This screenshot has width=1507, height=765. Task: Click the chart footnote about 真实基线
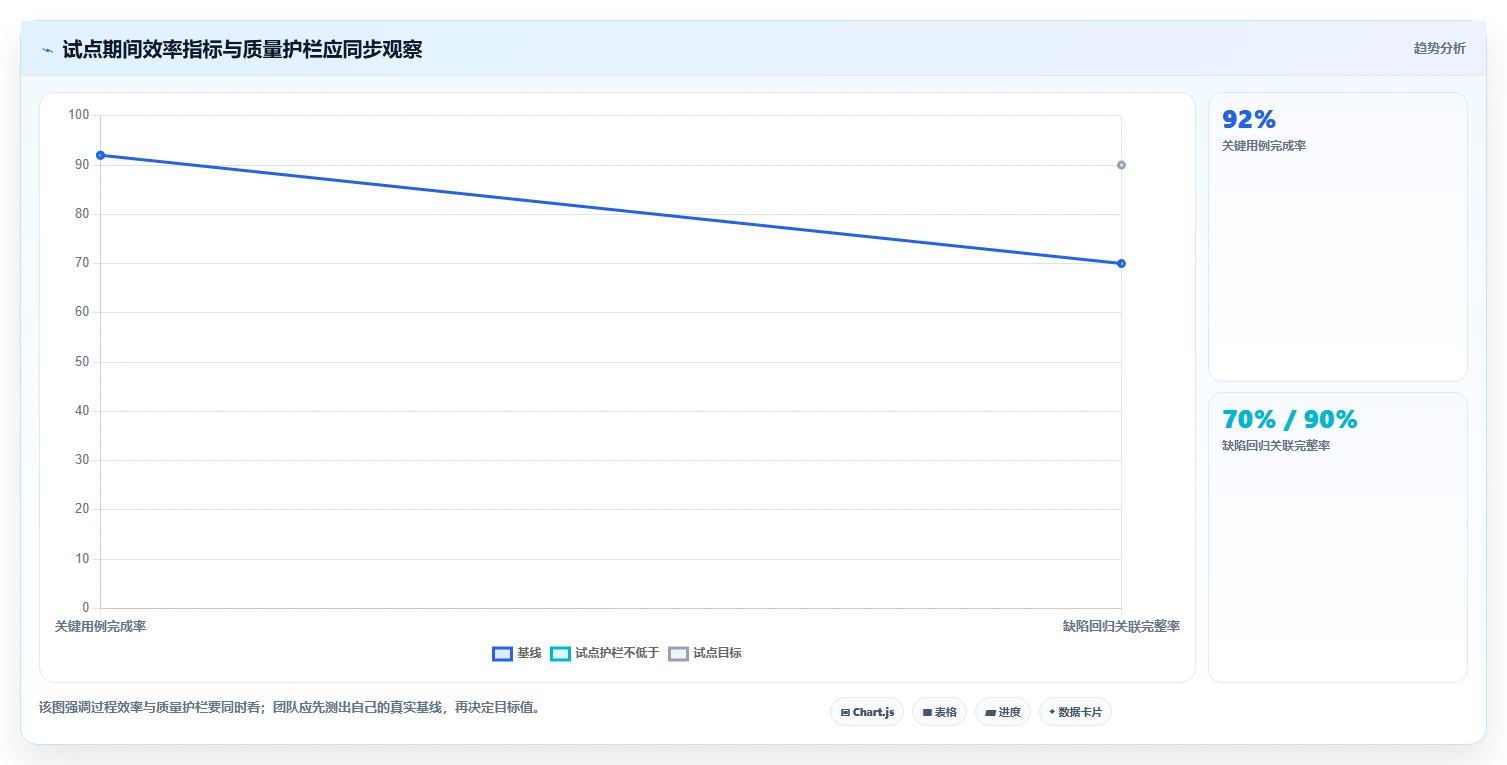pyautogui.click(x=290, y=707)
